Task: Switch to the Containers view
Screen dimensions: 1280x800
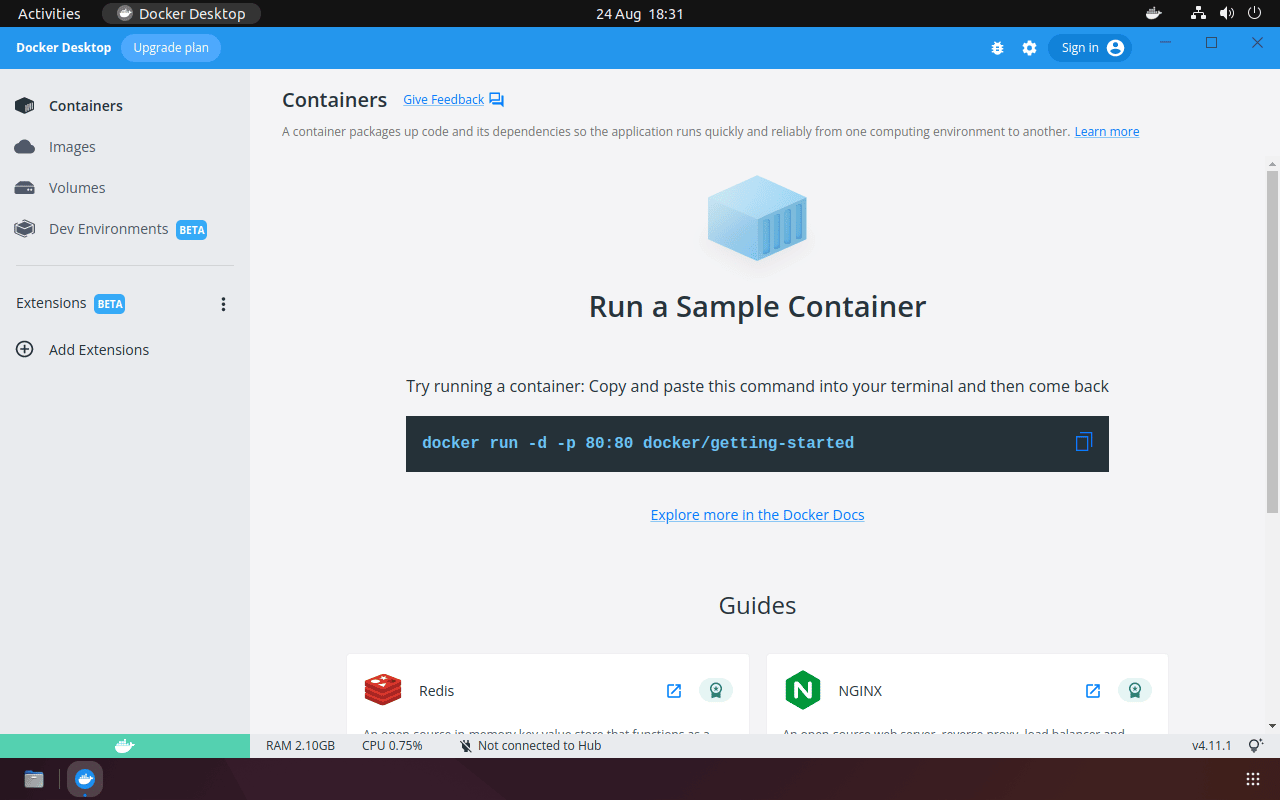Action: pyautogui.click(x=85, y=105)
